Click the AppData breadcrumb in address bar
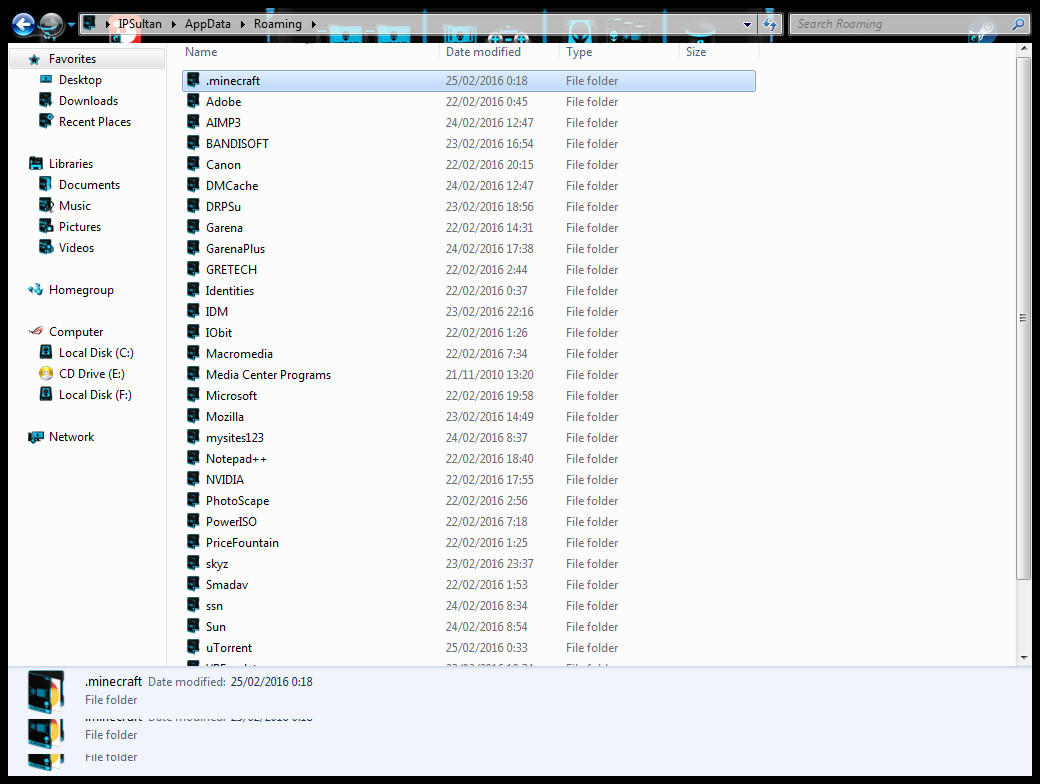 208,24
